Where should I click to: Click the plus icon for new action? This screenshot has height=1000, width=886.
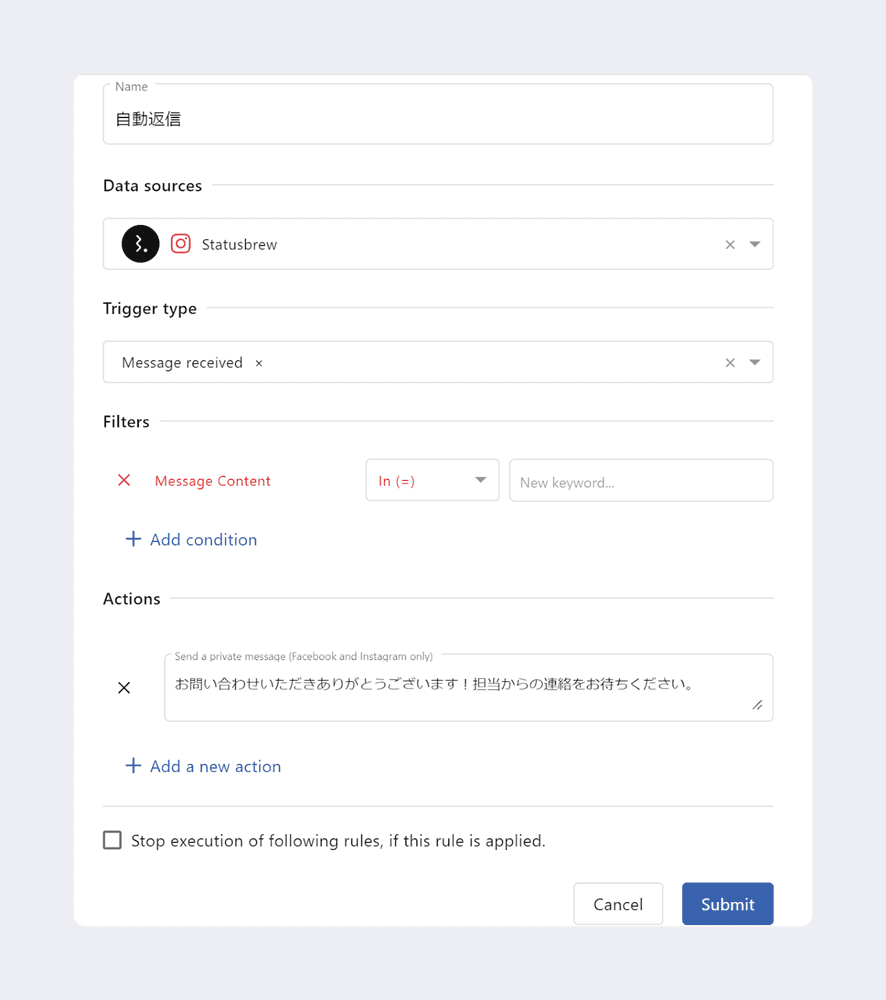(133, 766)
